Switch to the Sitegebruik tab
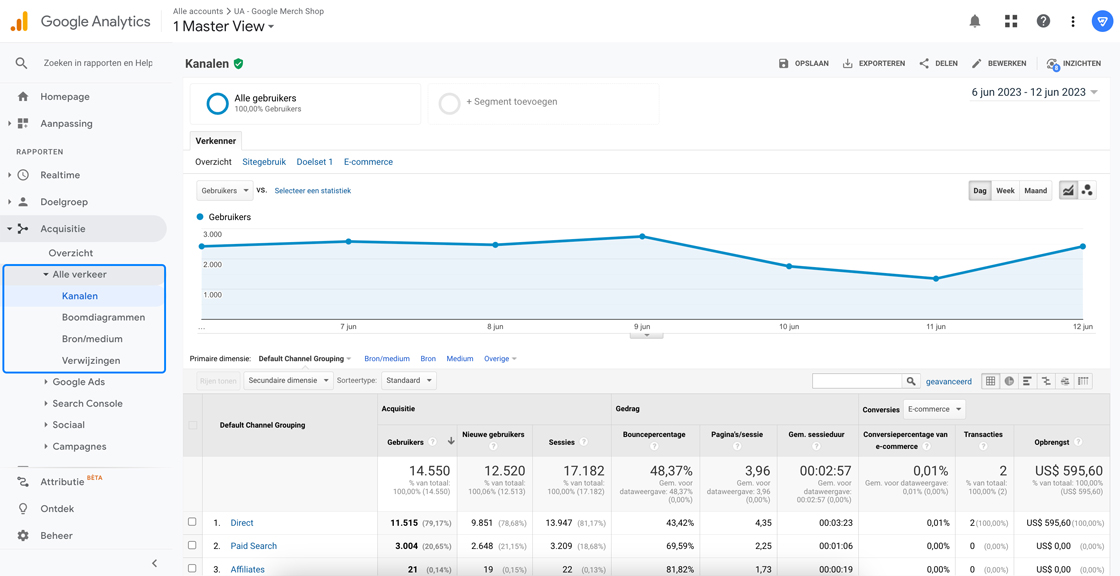 pyautogui.click(x=264, y=162)
